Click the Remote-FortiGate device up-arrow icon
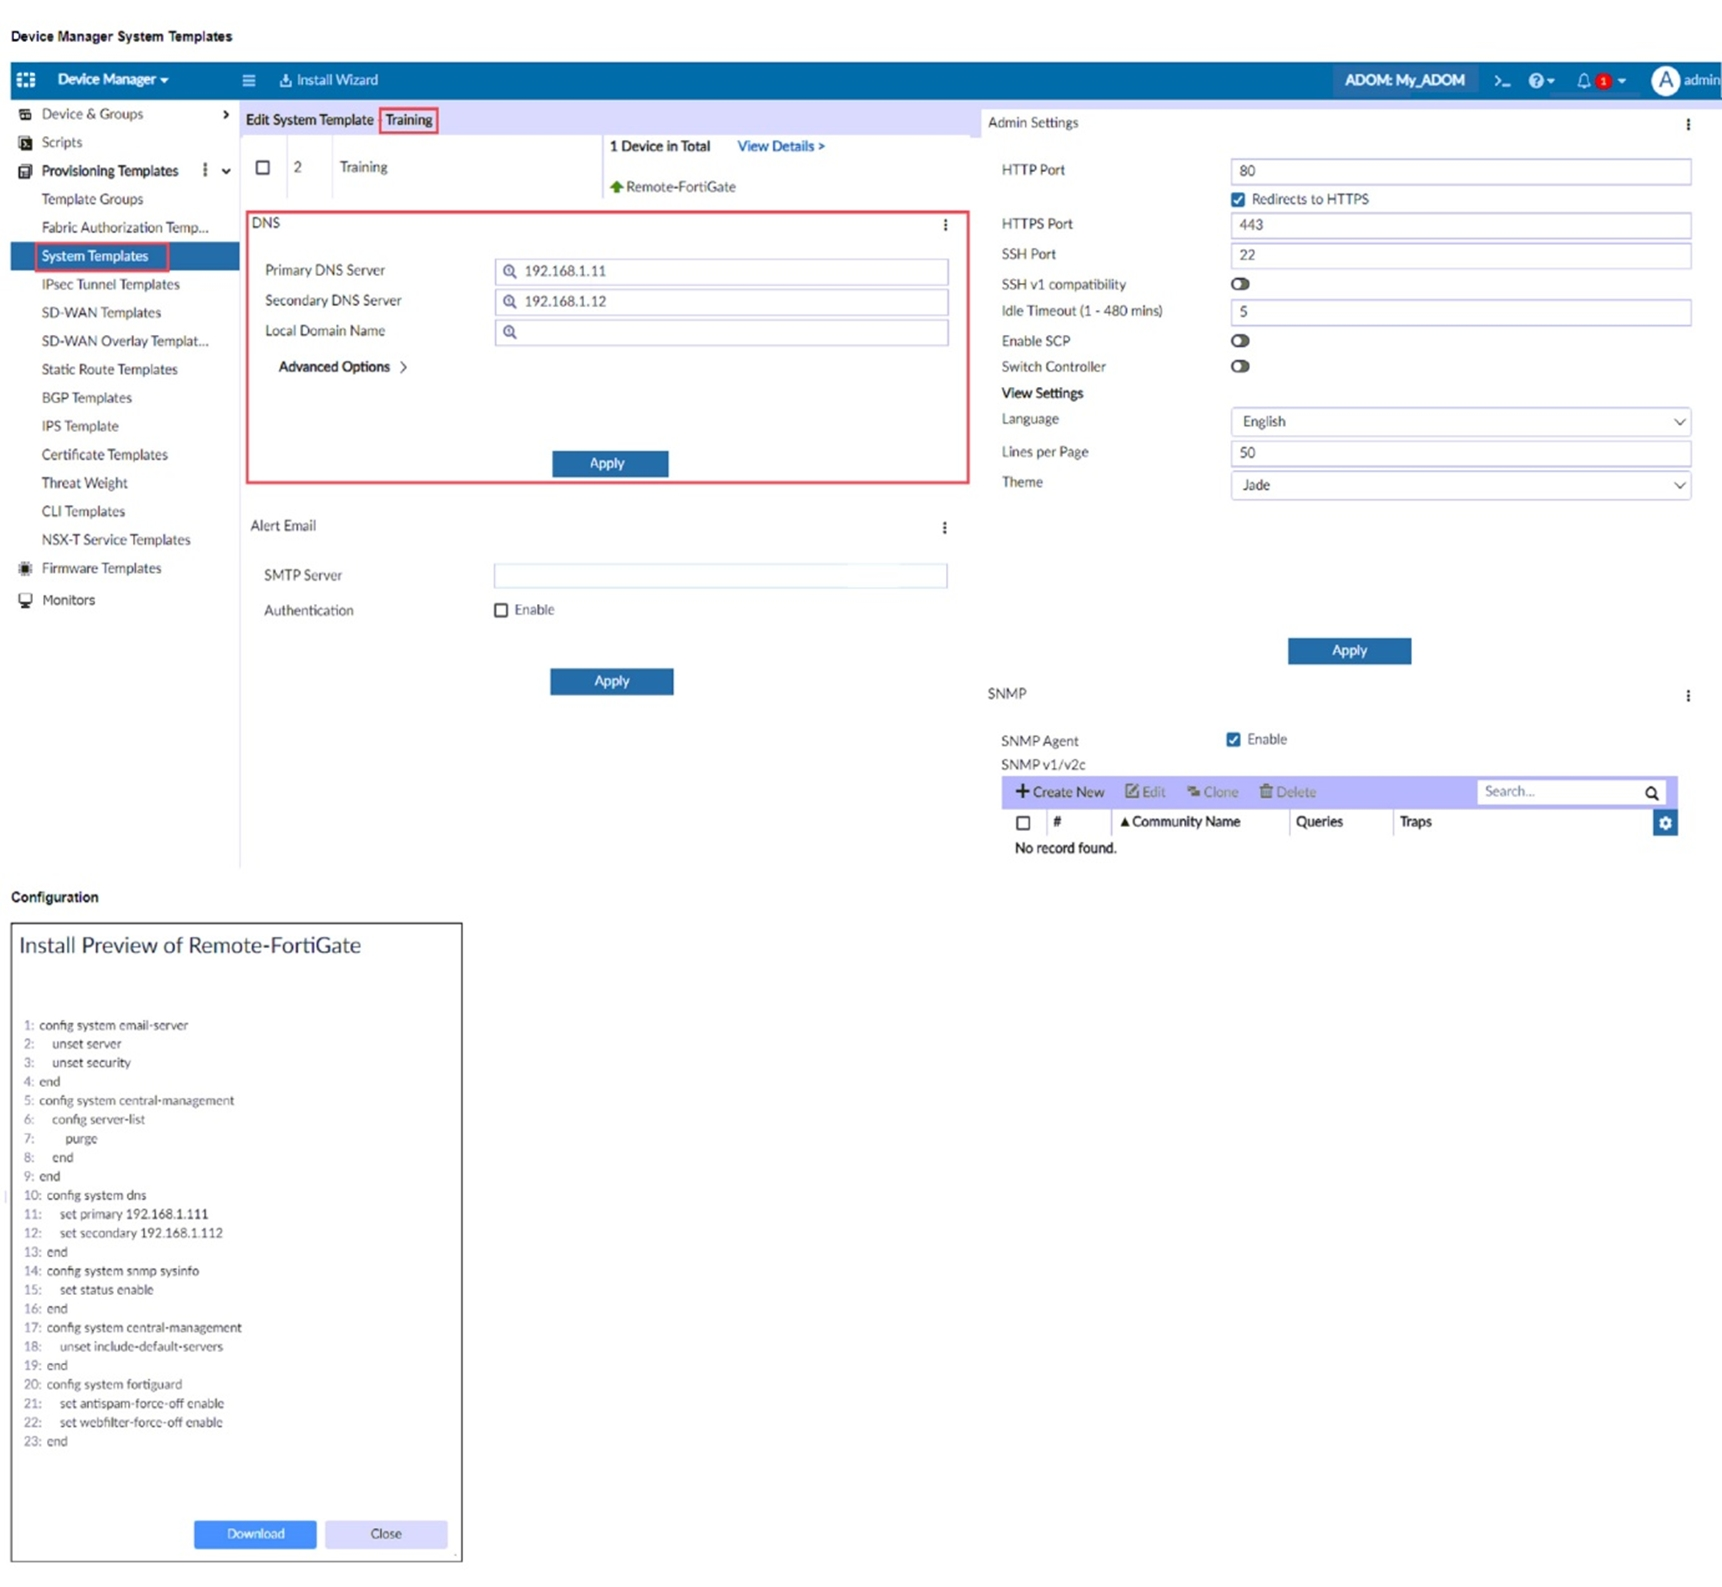 (616, 187)
